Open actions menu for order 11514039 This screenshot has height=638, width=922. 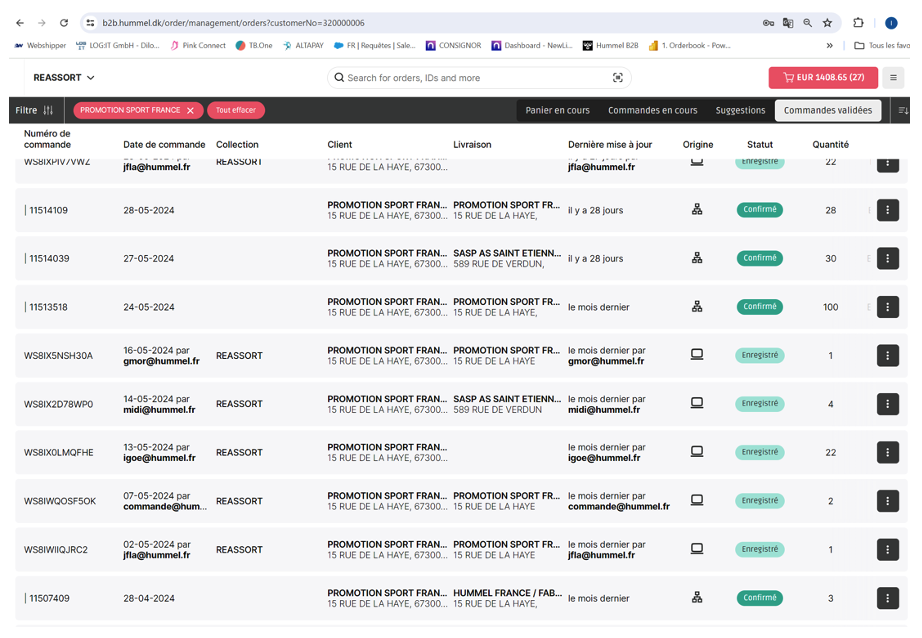point(888,258)
